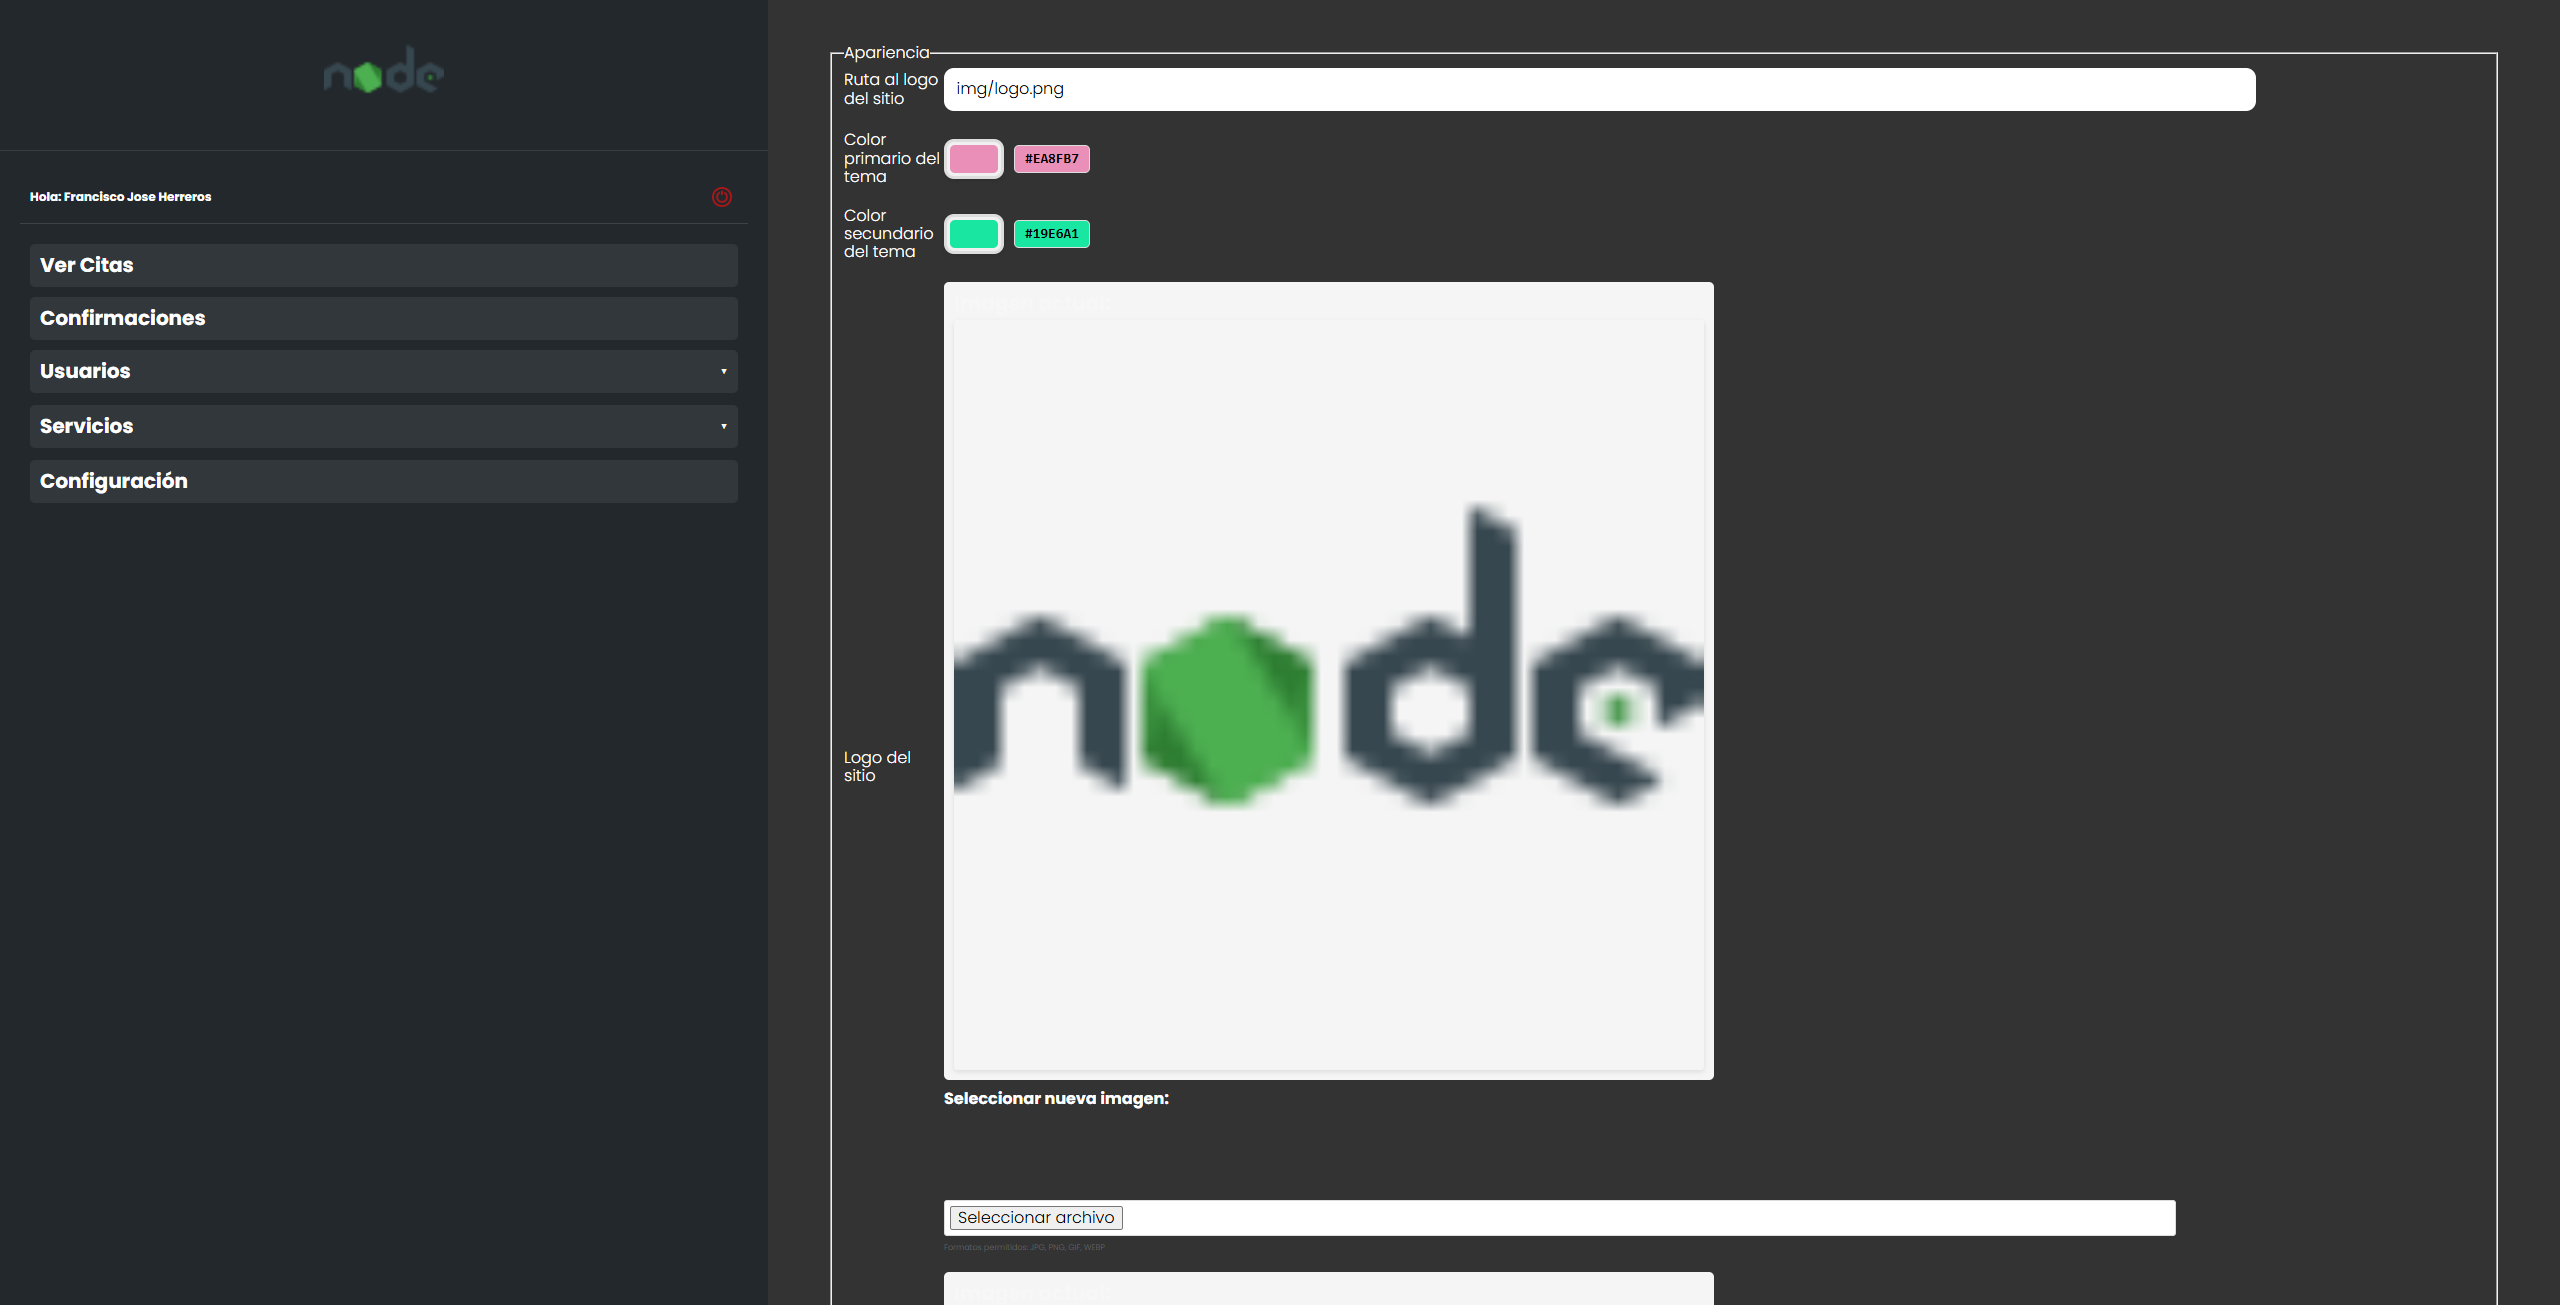Click the Color primario del tema label
2560x1305 pixels.
[891, 158]
